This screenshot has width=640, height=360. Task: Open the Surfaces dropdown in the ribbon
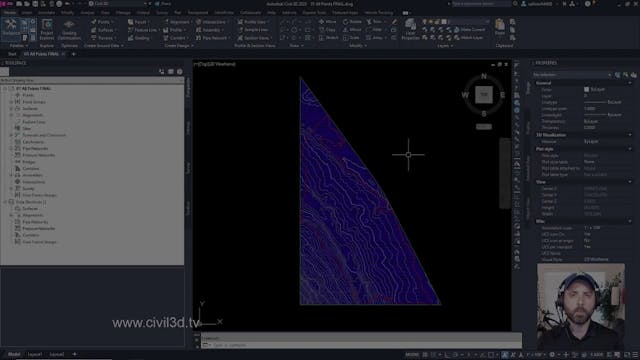point(104,30)
